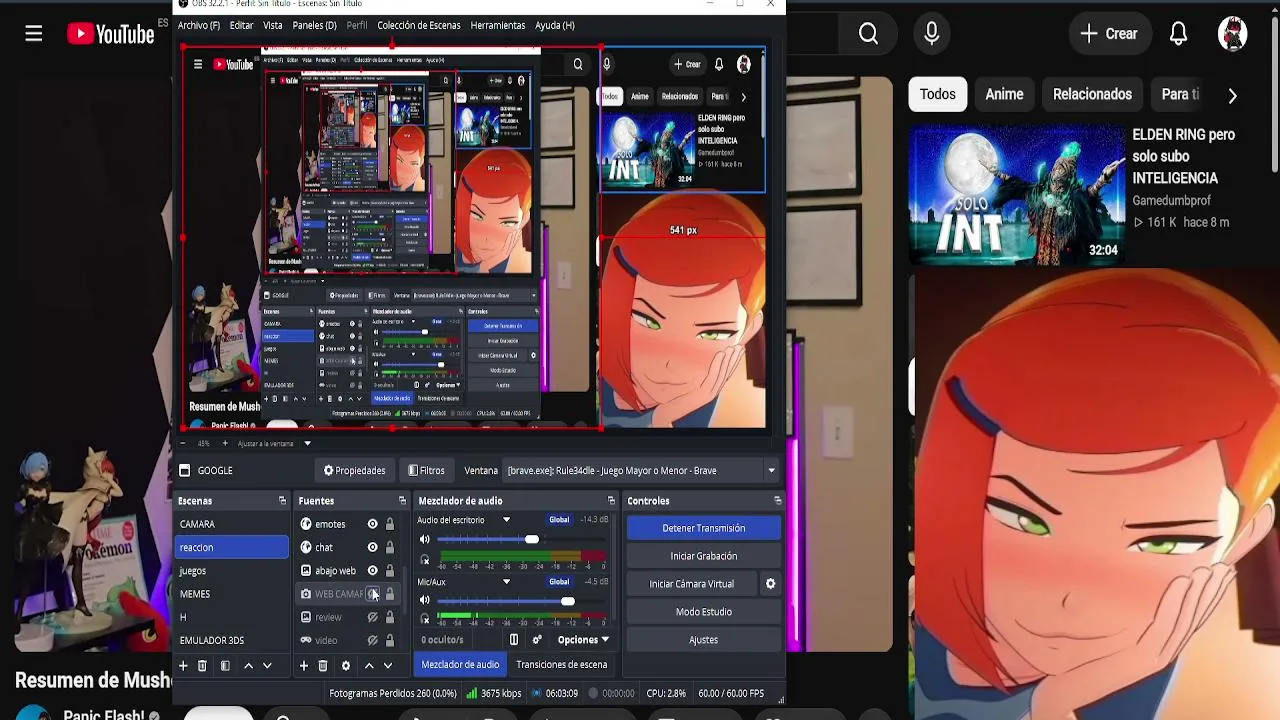The width and height of the screenshot is (1280, 720).
Task: Open the source Filtros button
Action: [x=426, y=471]
